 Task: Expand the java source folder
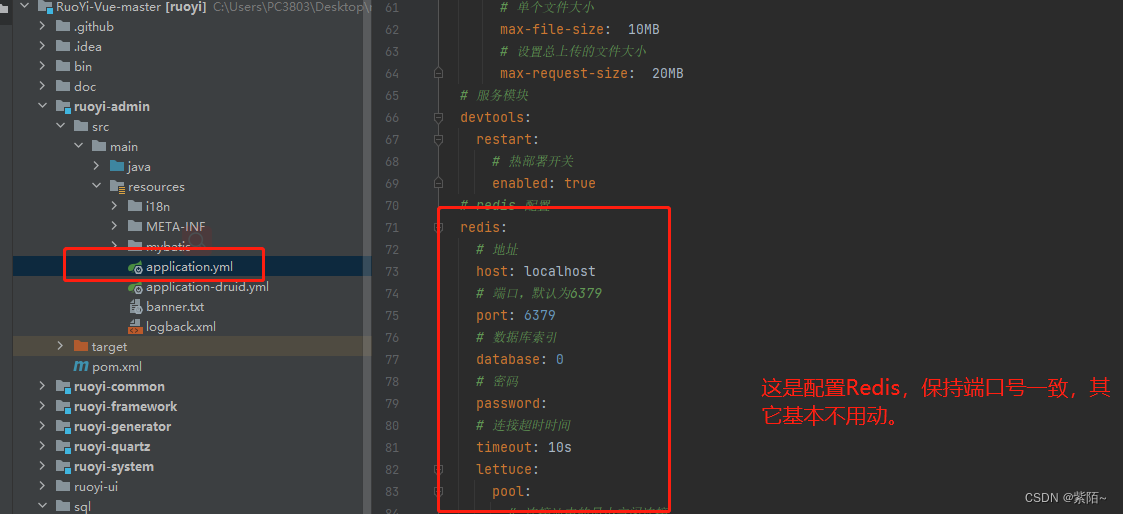pos(97,167)
